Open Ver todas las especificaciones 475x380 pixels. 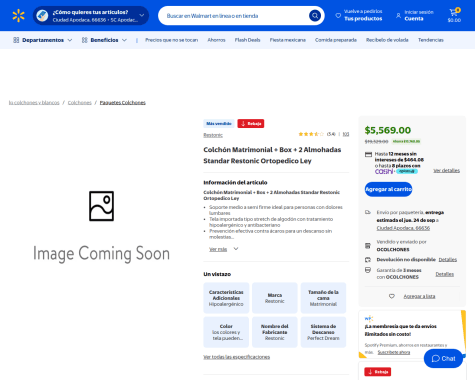[237, 357]
